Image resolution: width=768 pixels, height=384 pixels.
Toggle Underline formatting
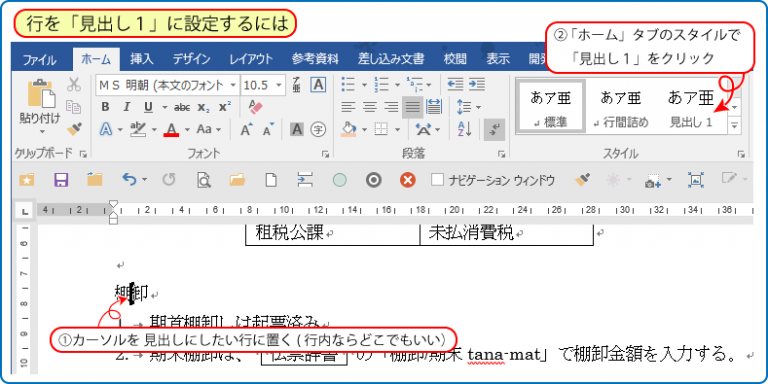pos(148,107)
